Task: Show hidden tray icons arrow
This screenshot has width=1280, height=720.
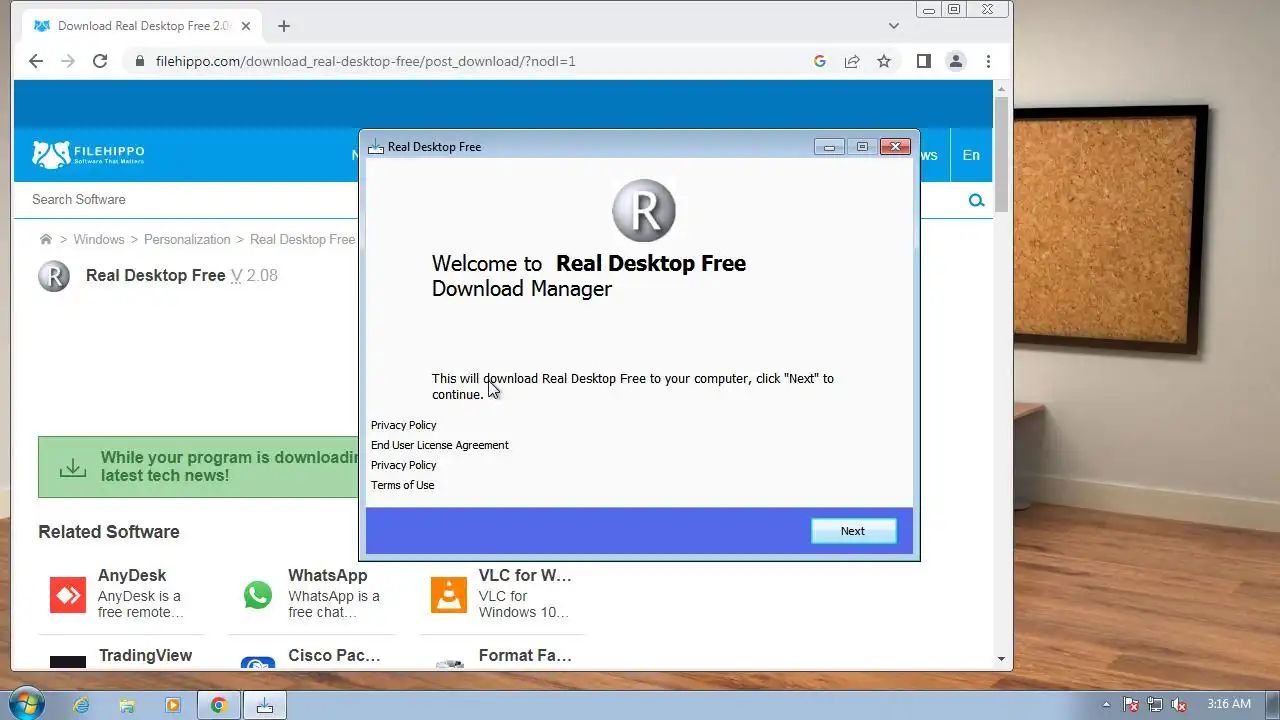Action: pos(1106,704)
